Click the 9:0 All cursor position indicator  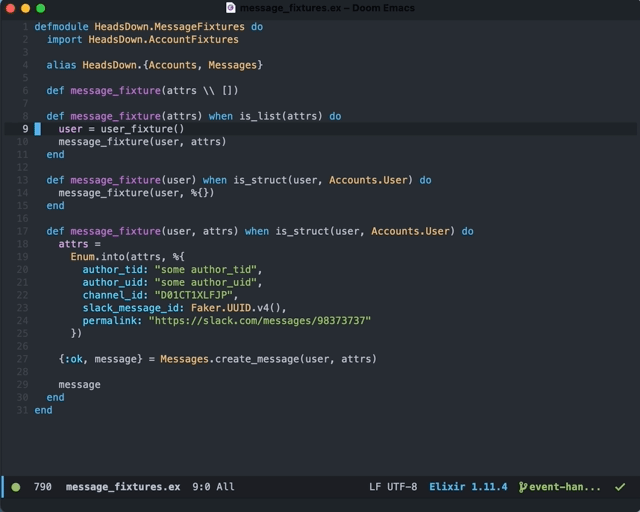[213, 487]
